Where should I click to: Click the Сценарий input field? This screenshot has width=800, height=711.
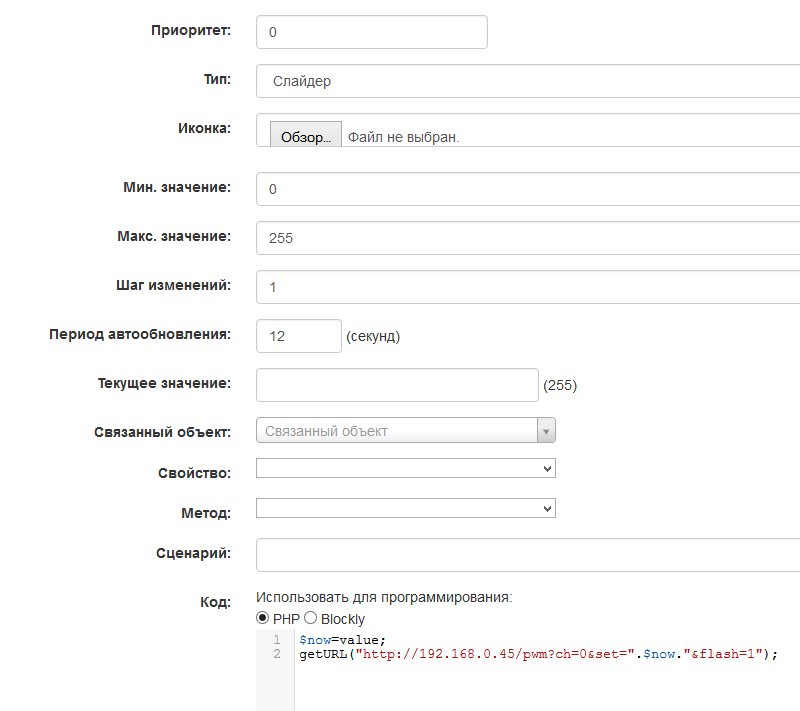[527, 554]
